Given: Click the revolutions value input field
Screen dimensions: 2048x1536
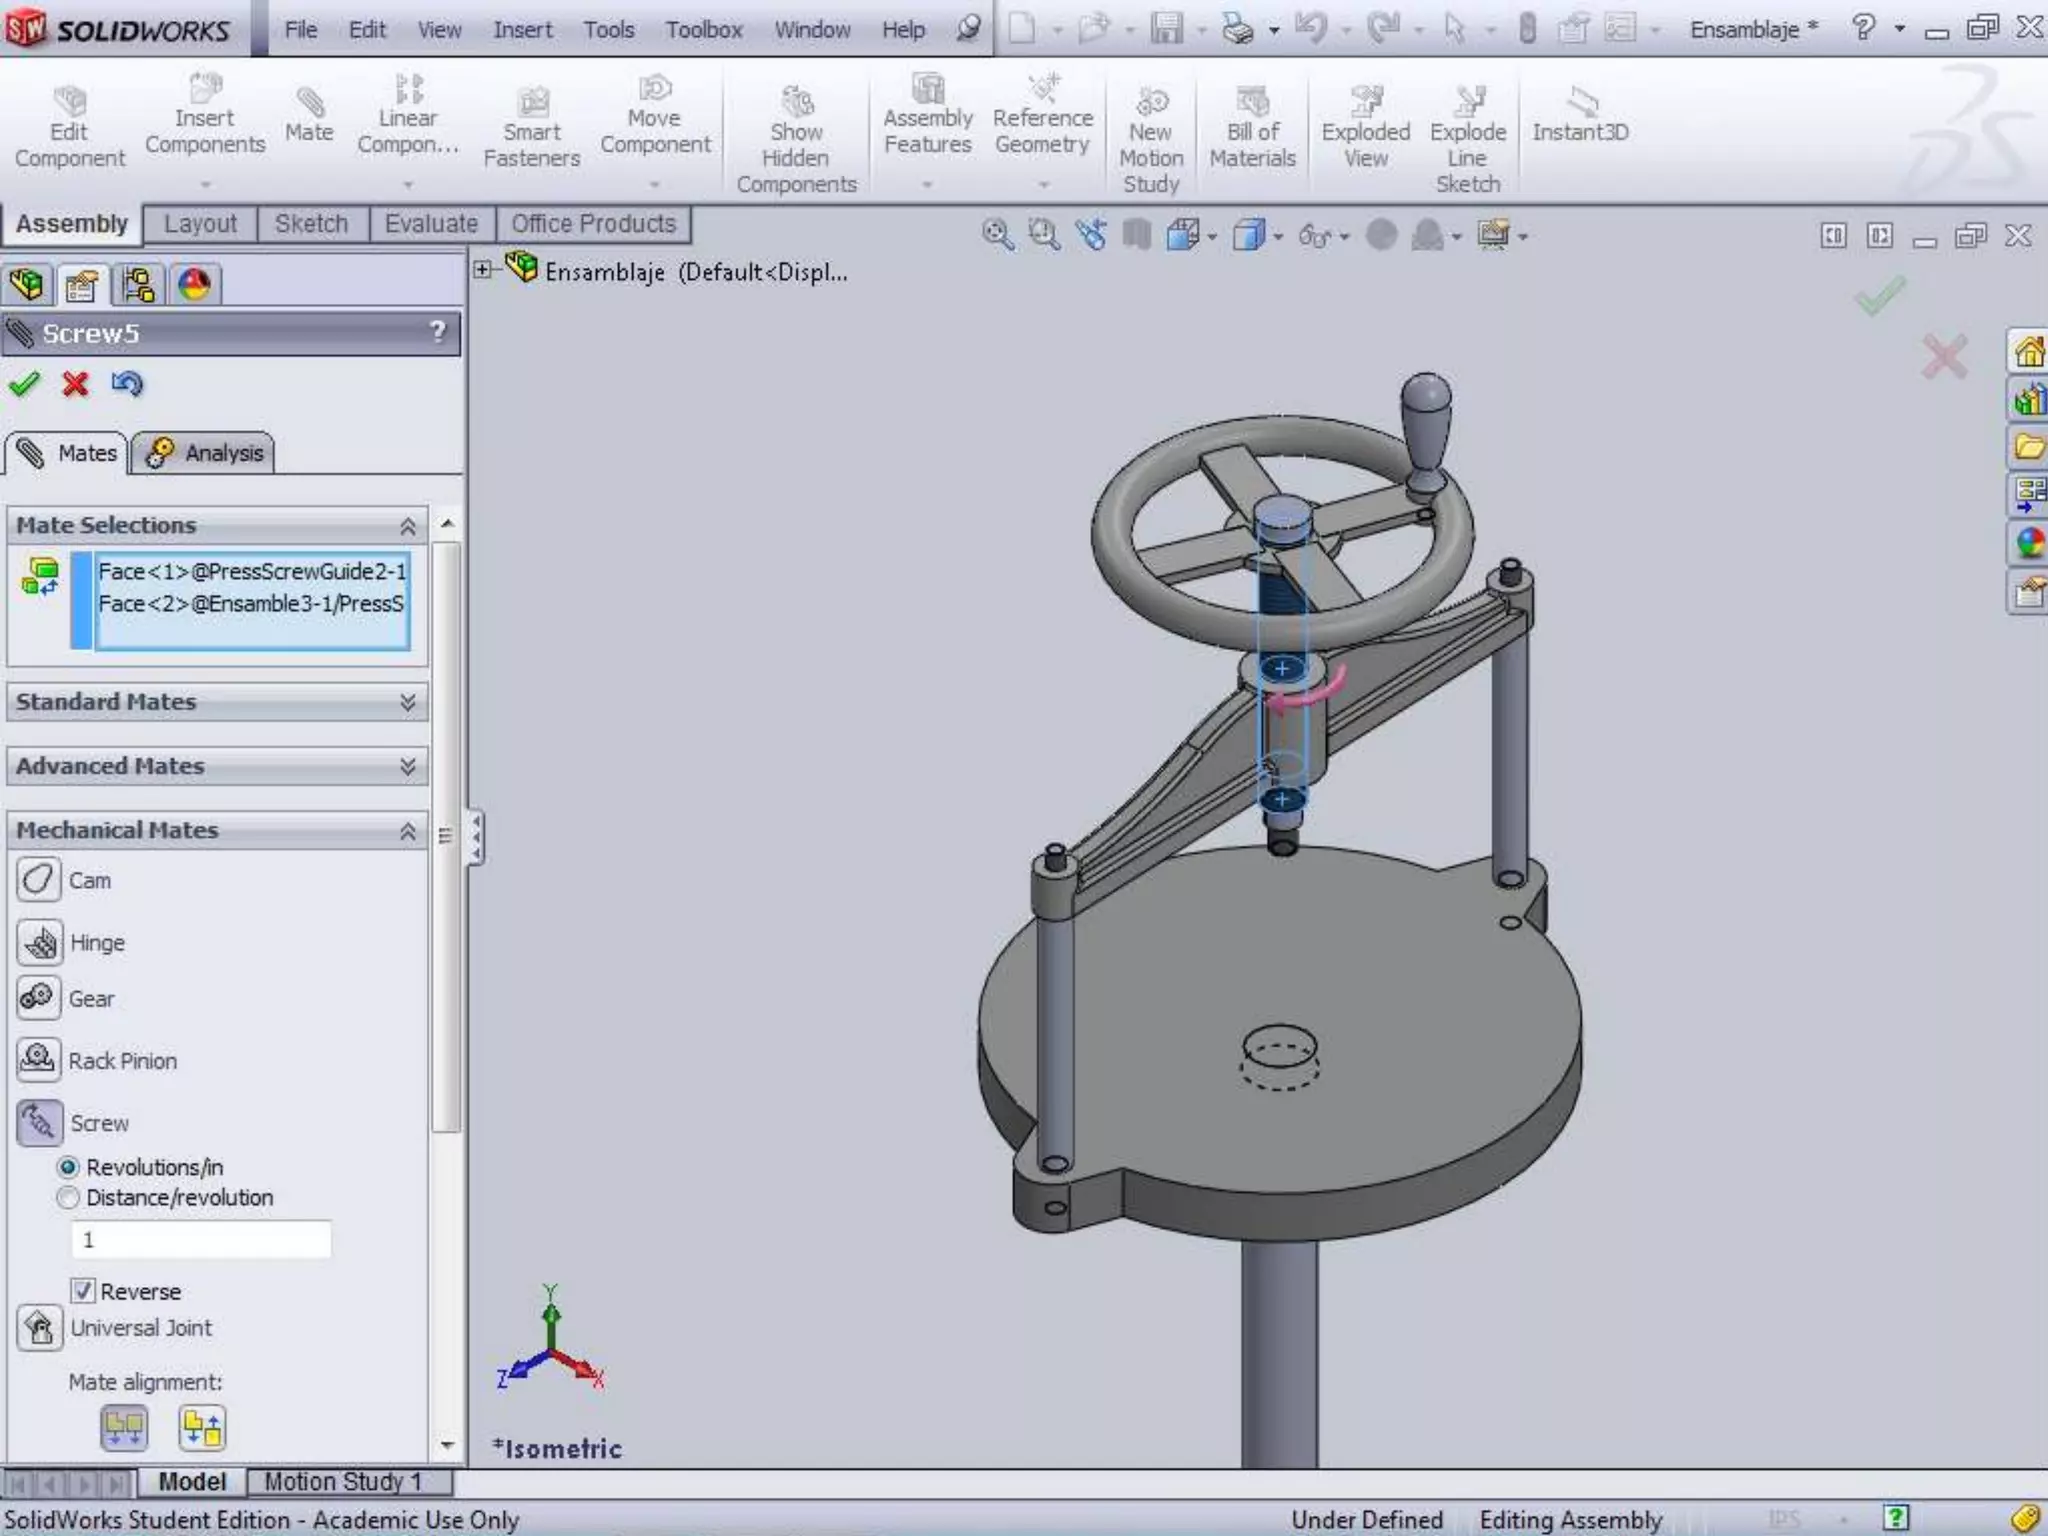Looking at the screenshot, I should (x=200, y=1240).
